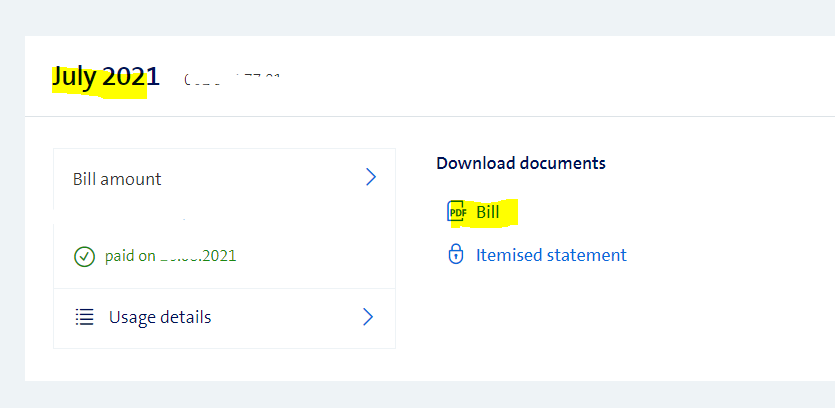
Task: Click the Download documents heading
Action: pos(521,162)
